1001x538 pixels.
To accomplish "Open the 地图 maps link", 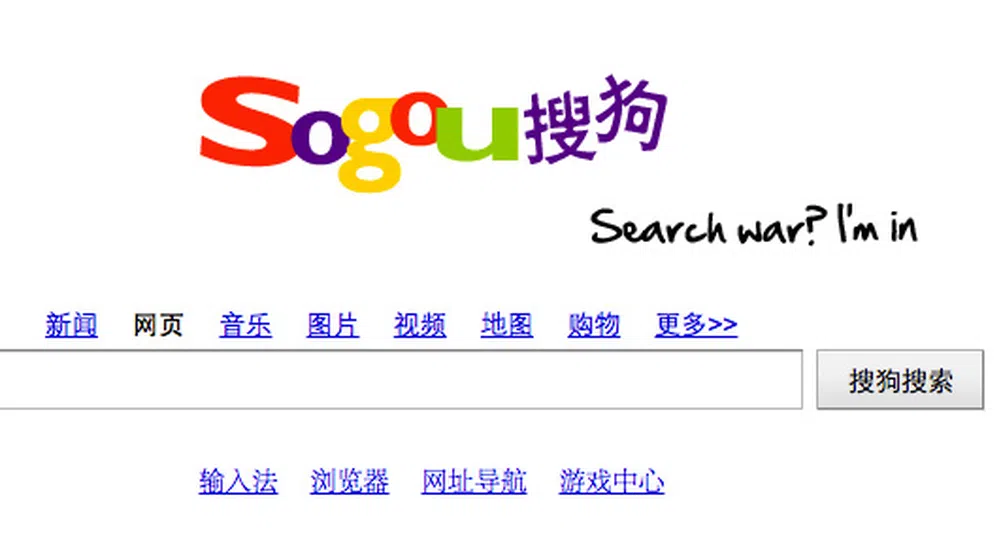I will click(x=507, y=325).
